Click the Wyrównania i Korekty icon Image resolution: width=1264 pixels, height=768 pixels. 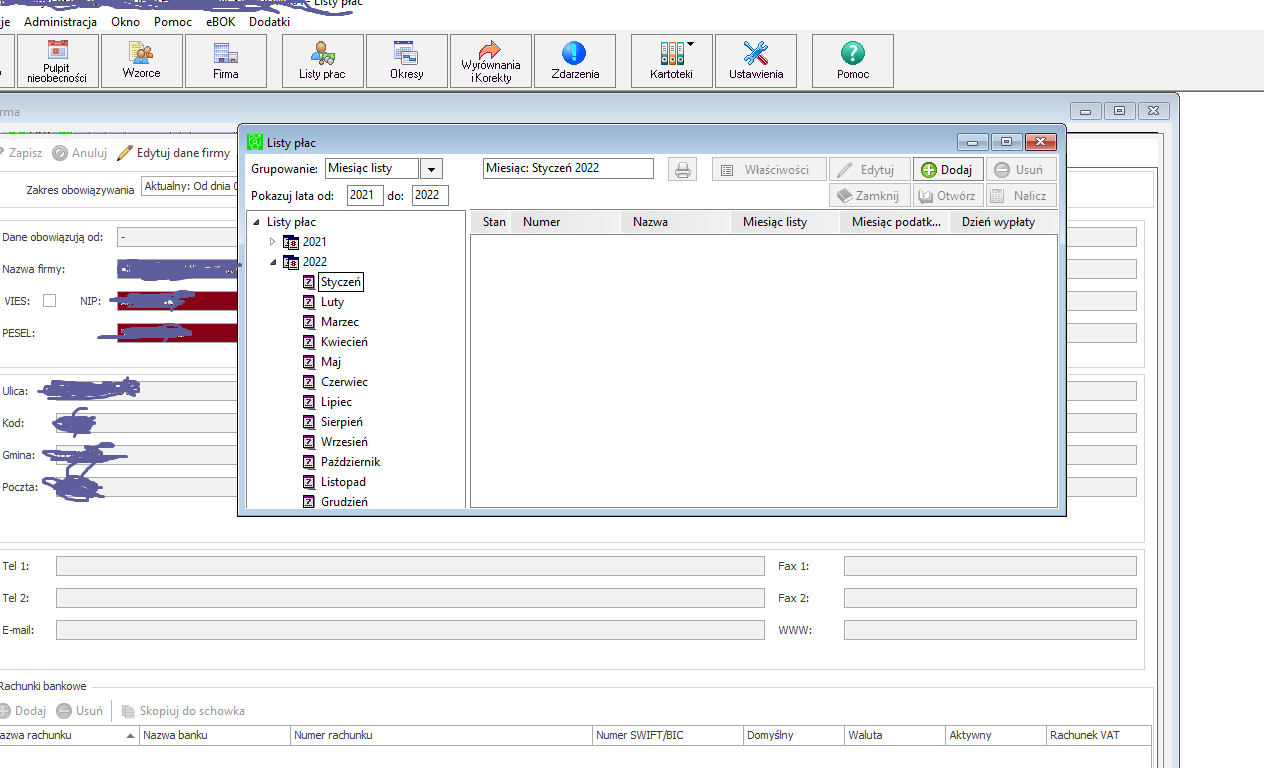pos(490,61)
